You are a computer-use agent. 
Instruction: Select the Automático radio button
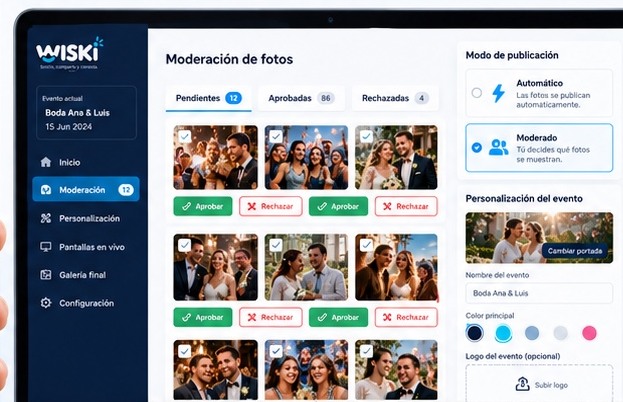click(x=476, y=93)
